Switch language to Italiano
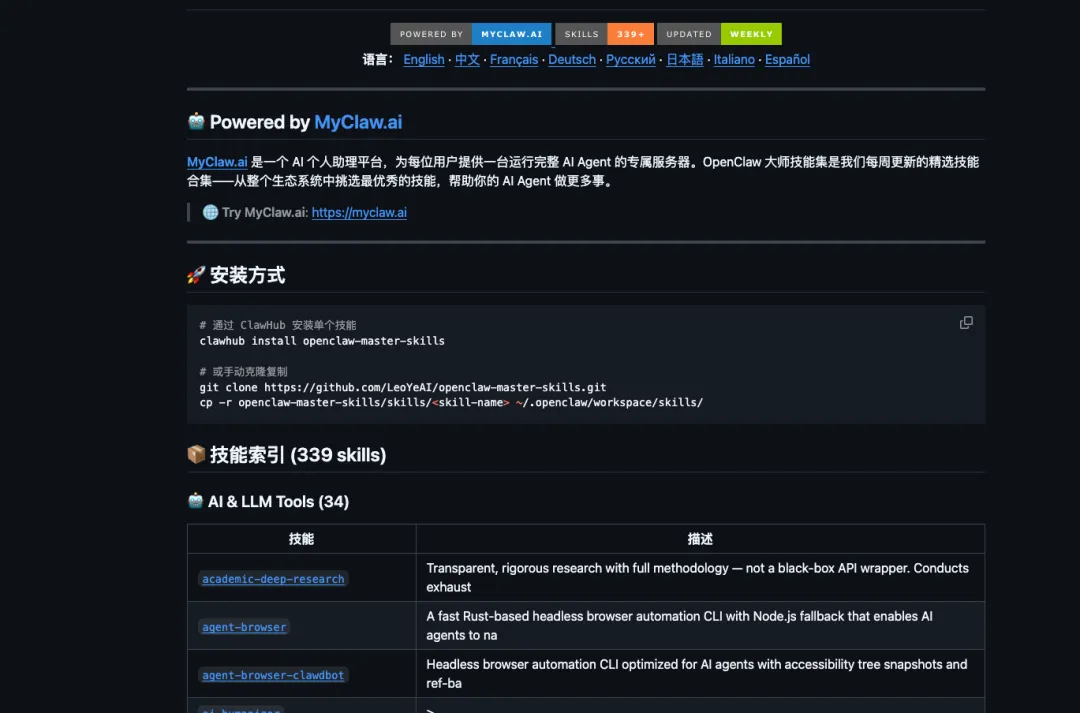1080x713 pixels. (x=734, y=59)
